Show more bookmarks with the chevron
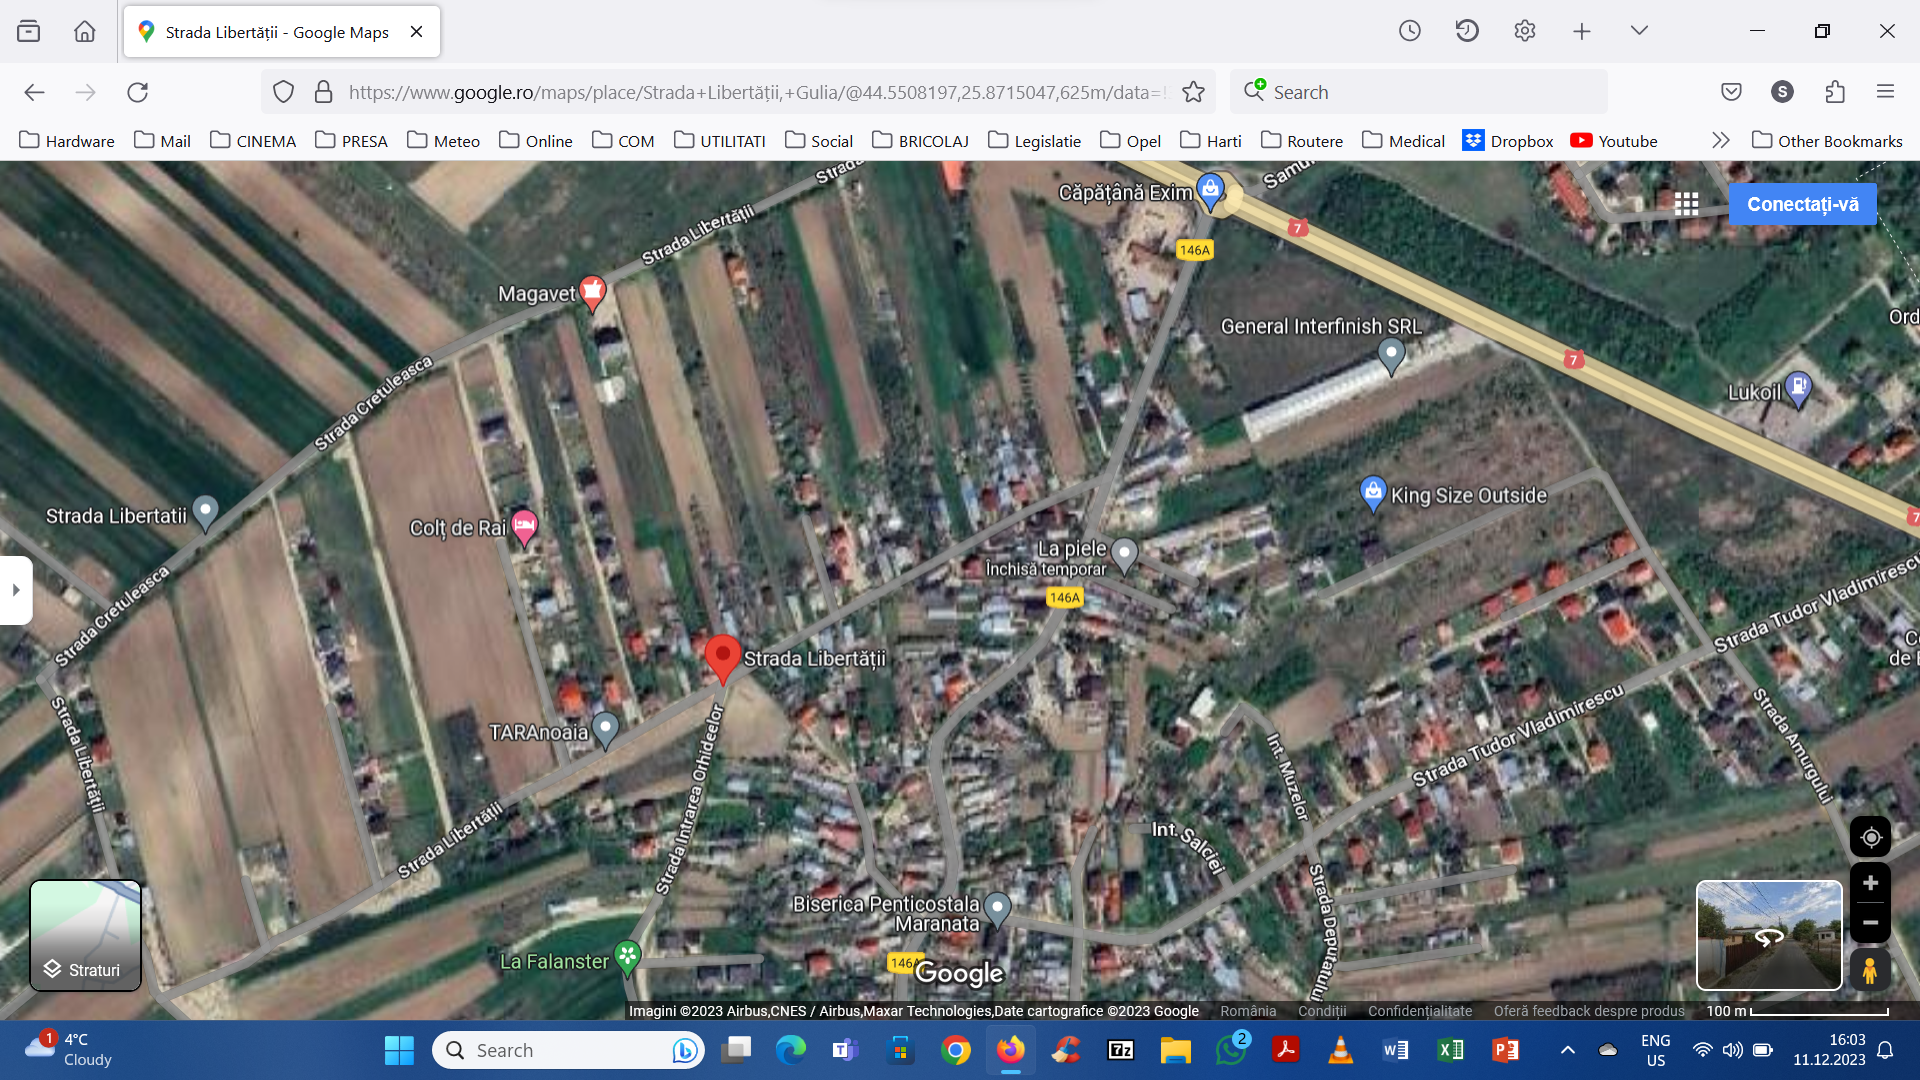 1720,141
